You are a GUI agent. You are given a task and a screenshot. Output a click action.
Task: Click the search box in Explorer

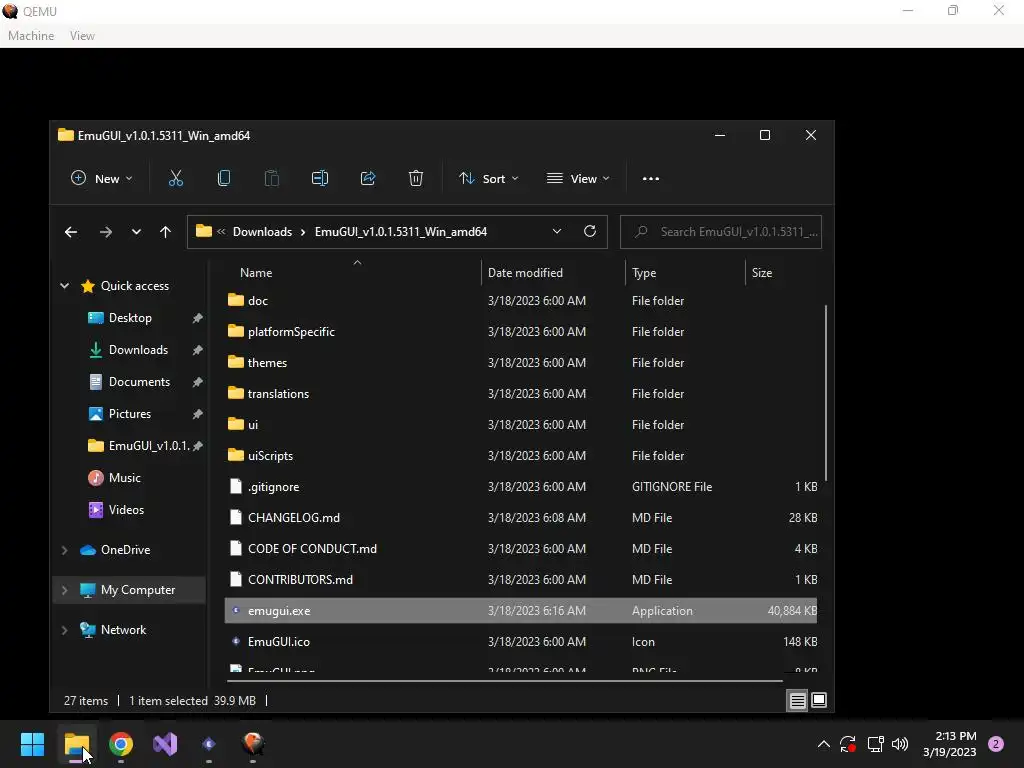point(721,232)
